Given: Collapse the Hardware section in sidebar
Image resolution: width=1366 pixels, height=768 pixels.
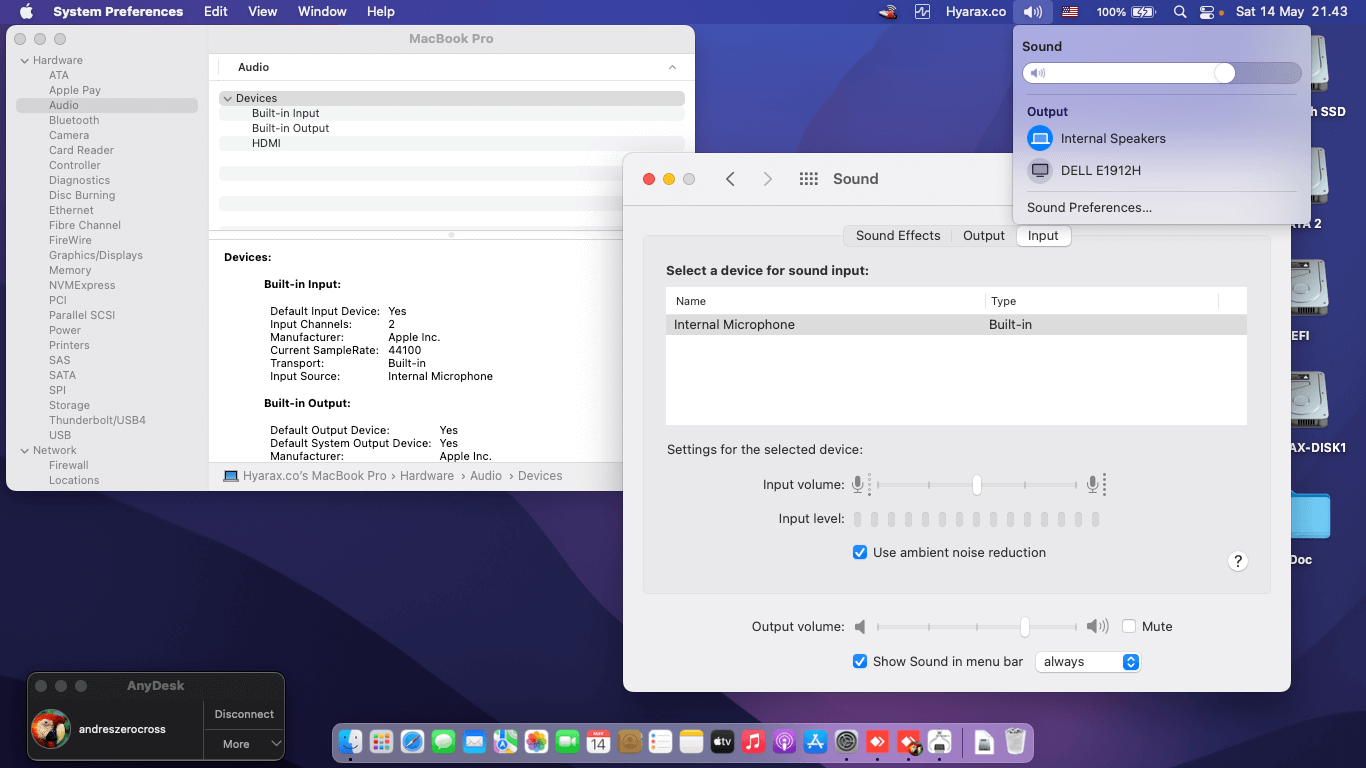Looking at the screenshot, I should [24, 60].
